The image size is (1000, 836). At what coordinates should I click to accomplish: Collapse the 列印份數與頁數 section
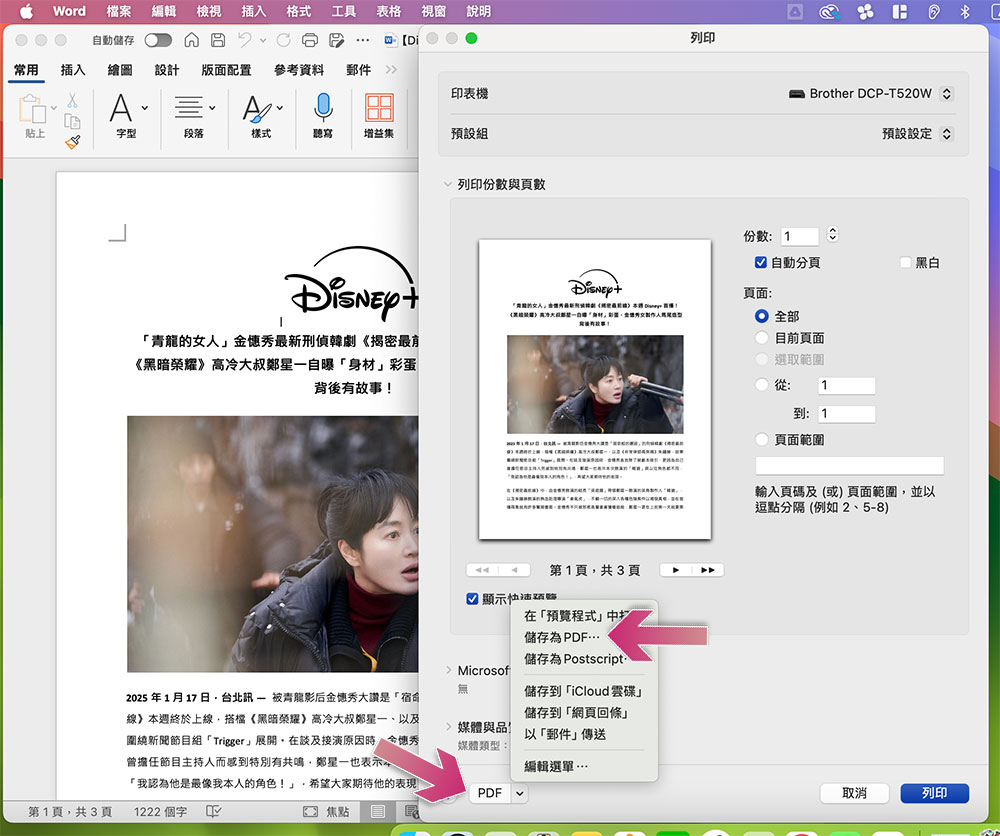[x=447, y=184]
